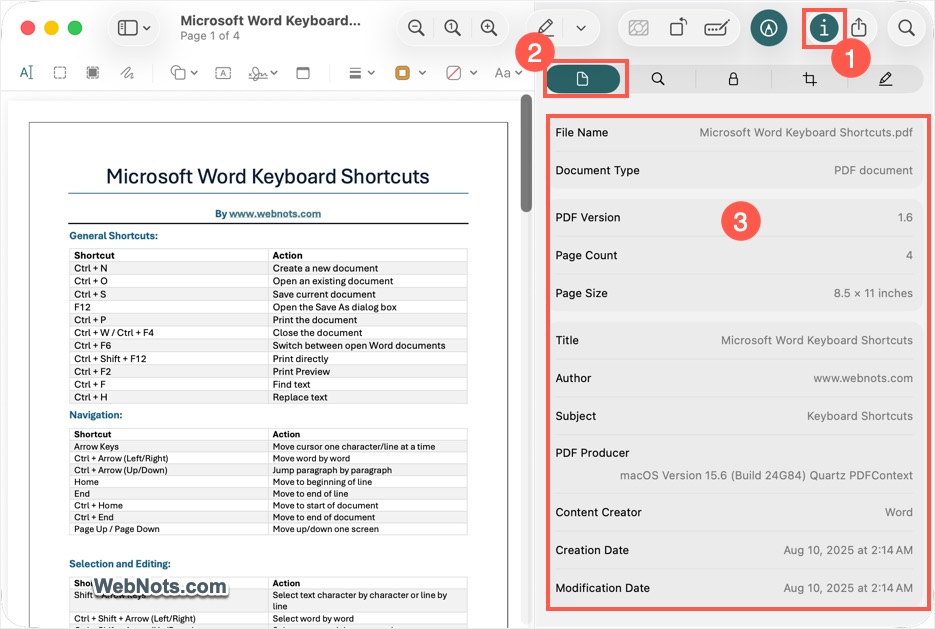Viewport: 935px width, 629px height.
Task: Click the Modification Date value
Action: point(848,588)
